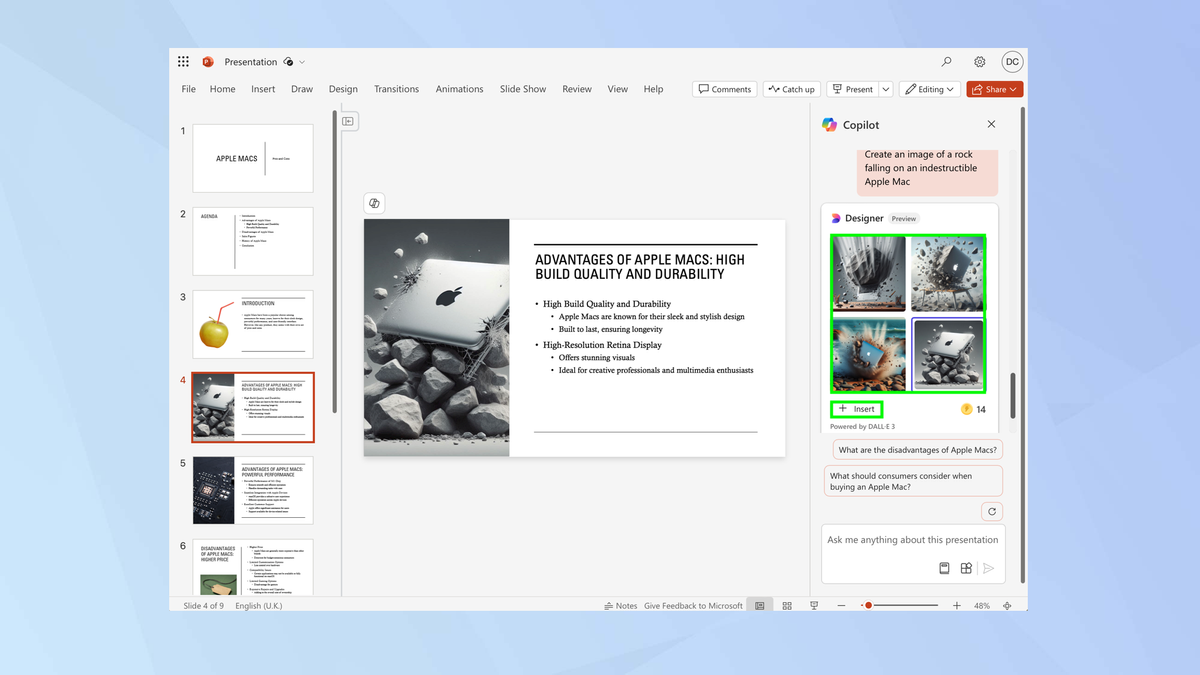Click the Fit slide to window icon
Image resolution: width=1200 pixels, height=675 pixels.
tap(1007, 605)
